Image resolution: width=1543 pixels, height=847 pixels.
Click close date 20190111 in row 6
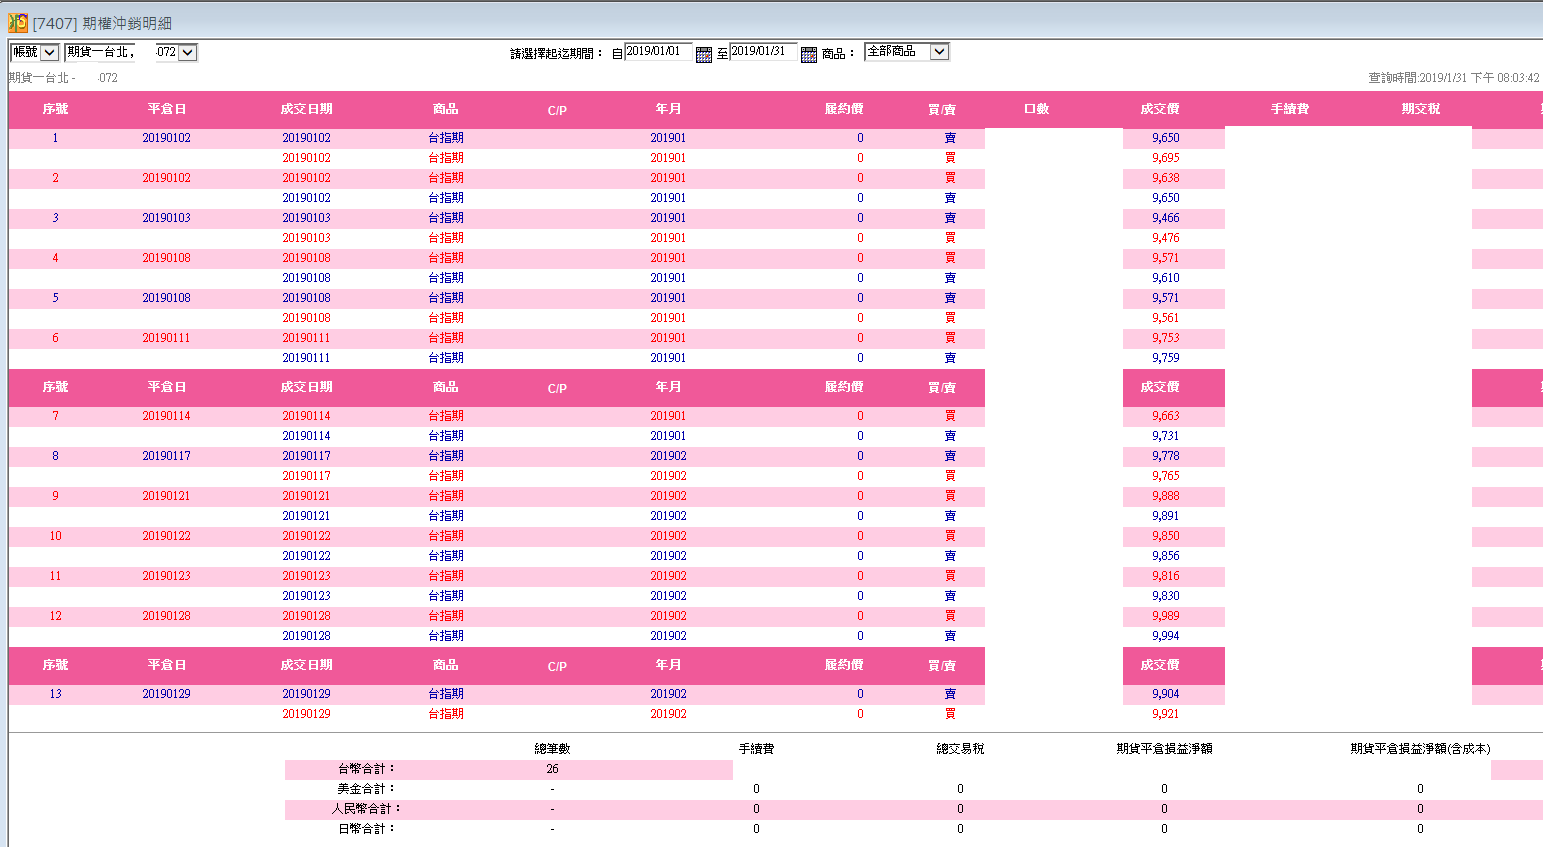pos(166,338)
